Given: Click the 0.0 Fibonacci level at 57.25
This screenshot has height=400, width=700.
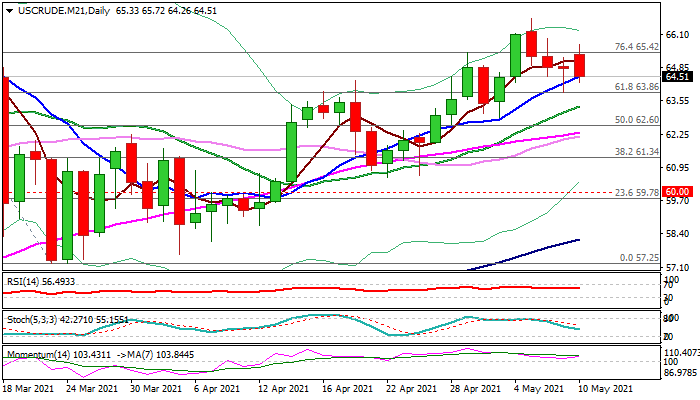Looking at the screenshot, I should point(637,258).
